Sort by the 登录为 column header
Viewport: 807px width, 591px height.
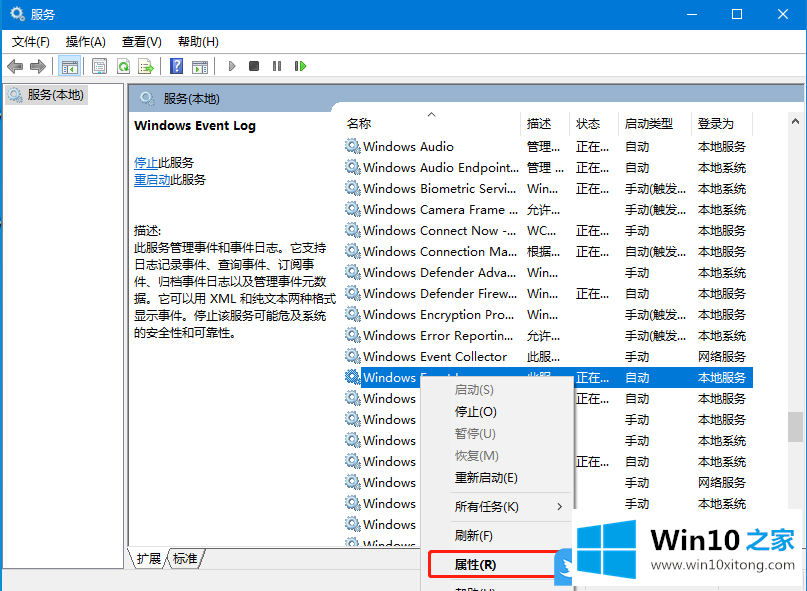tap(722, 124)
